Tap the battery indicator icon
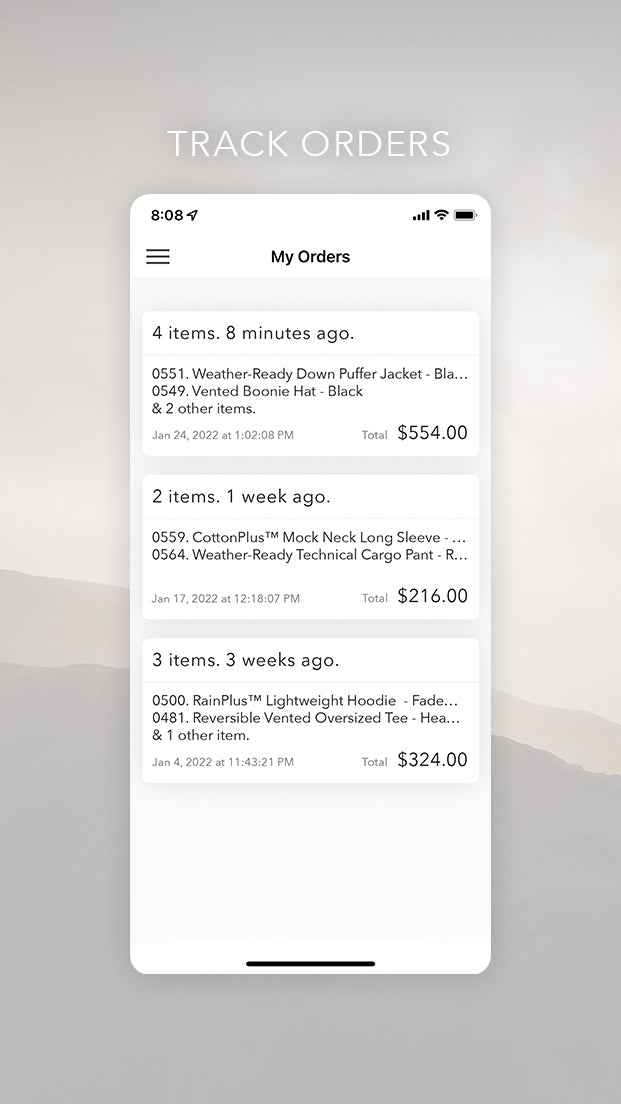Image resolution: width=621 pixels, height=1104 pixels. [x=465, y=215]
